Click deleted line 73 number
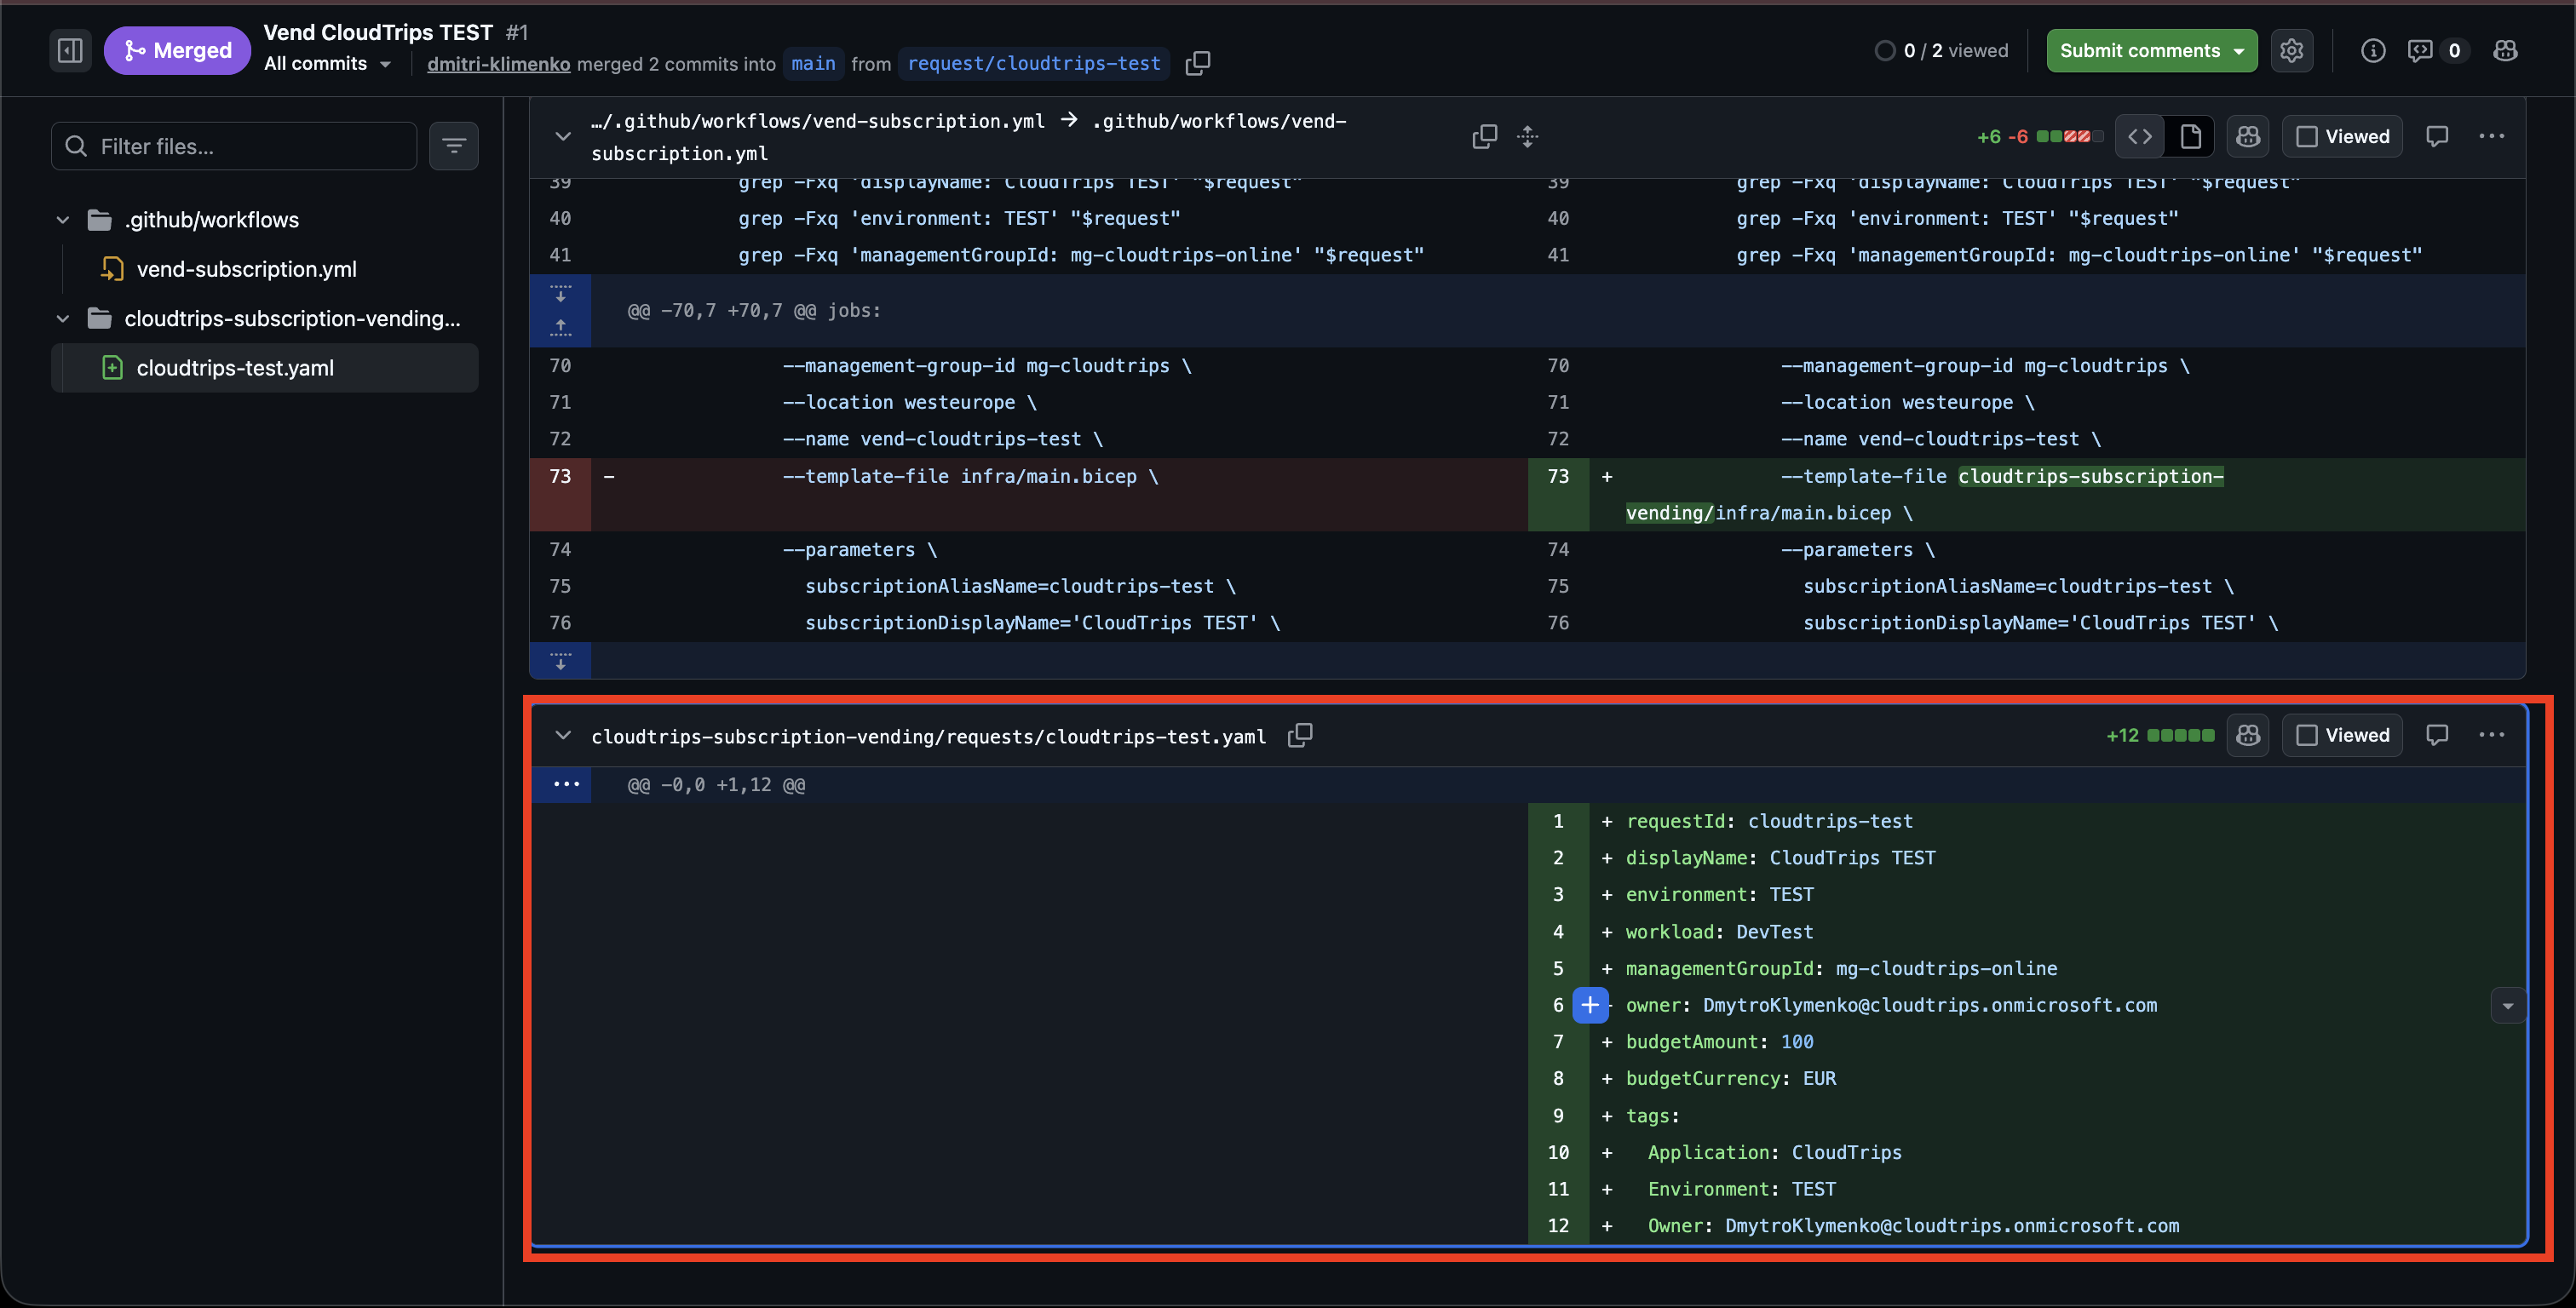Viewport: 2576px width, 1308px height. tap(560, 476)
